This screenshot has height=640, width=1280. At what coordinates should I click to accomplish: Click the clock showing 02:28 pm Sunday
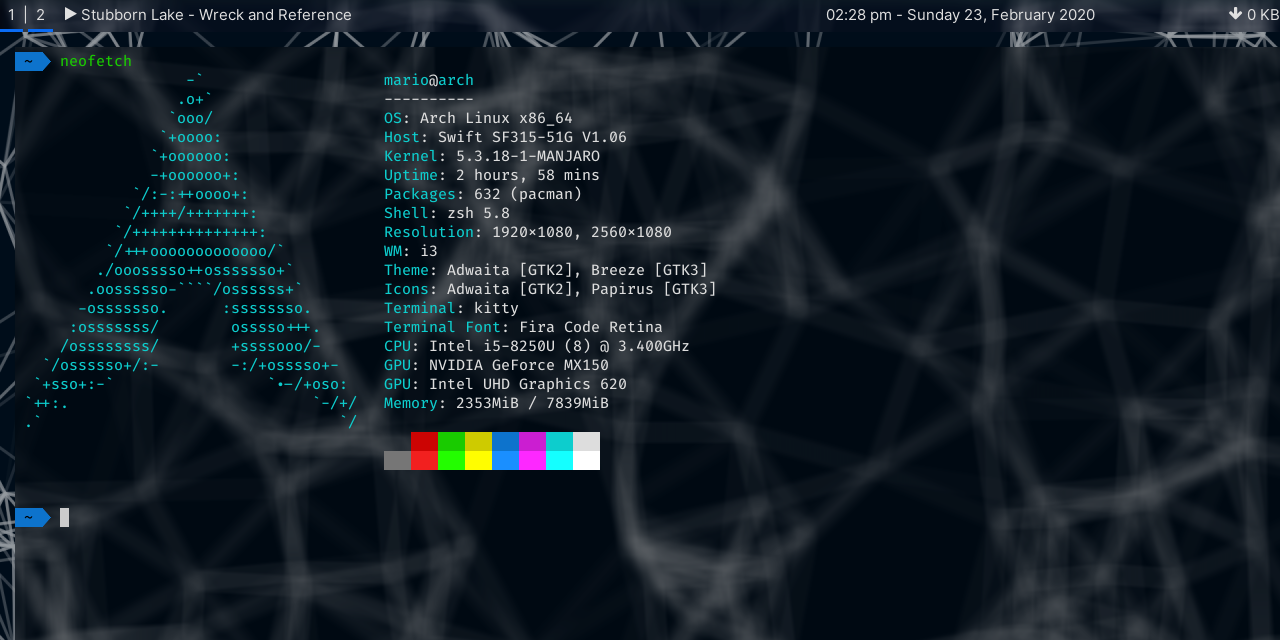(960, 15)
